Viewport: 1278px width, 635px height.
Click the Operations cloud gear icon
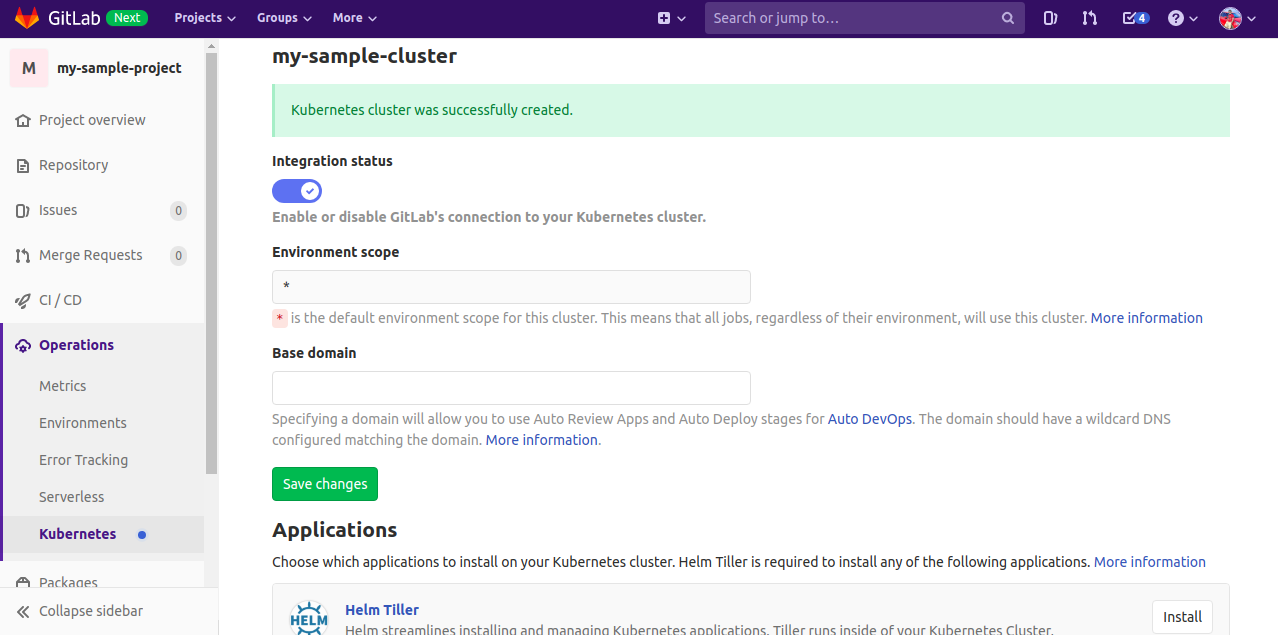click(23, 345)
